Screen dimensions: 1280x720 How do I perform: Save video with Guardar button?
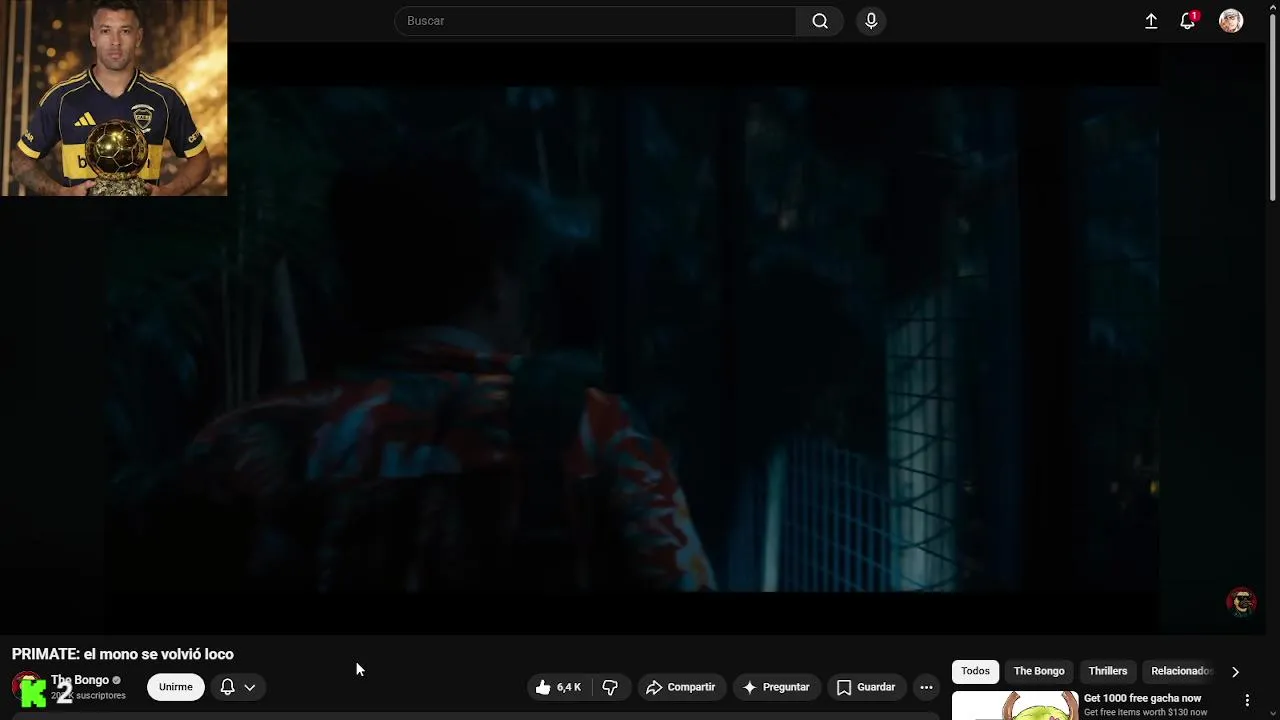point(866,687)
